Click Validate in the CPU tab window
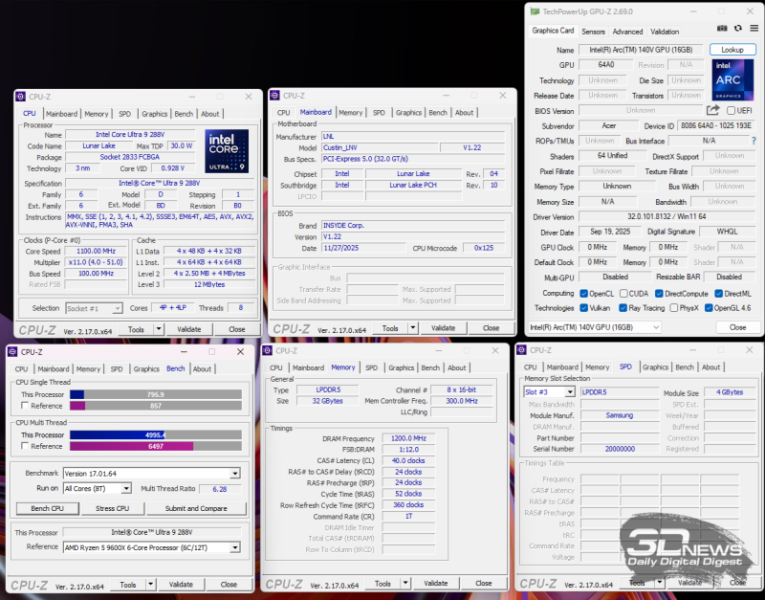765x600 pixels. coord(189,330)
